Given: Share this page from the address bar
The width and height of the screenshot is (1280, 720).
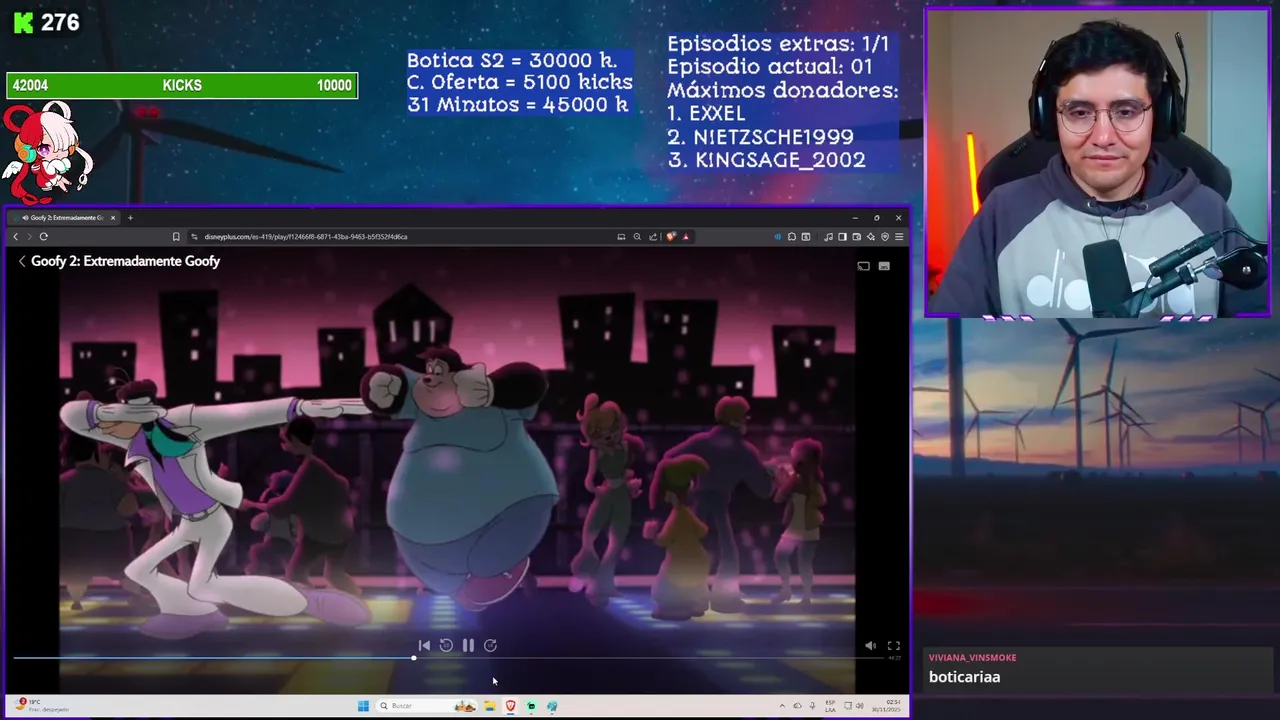Looking at the screenshot, I should click(653, 237).
